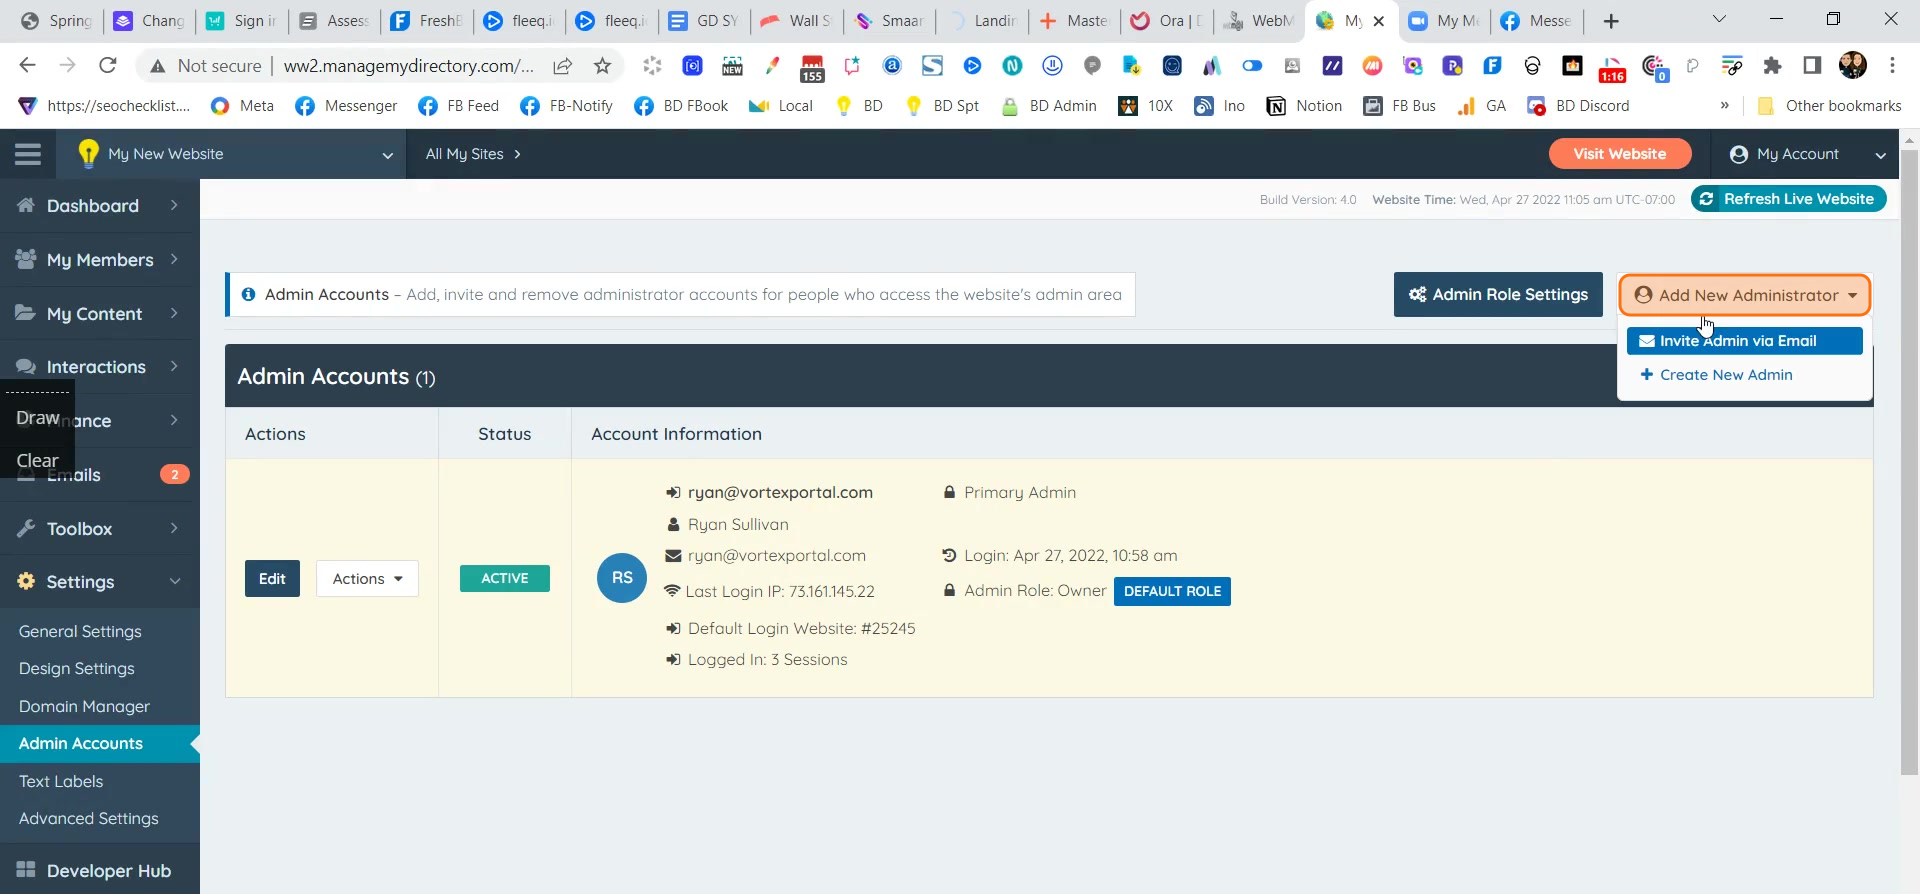Open the Chrome profile avatar

[x=1853, y=66]
